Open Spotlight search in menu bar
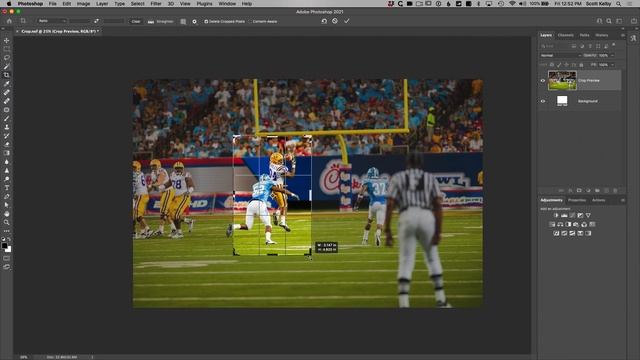This screenshot has height=360, width=640. (x=619, y=4)
